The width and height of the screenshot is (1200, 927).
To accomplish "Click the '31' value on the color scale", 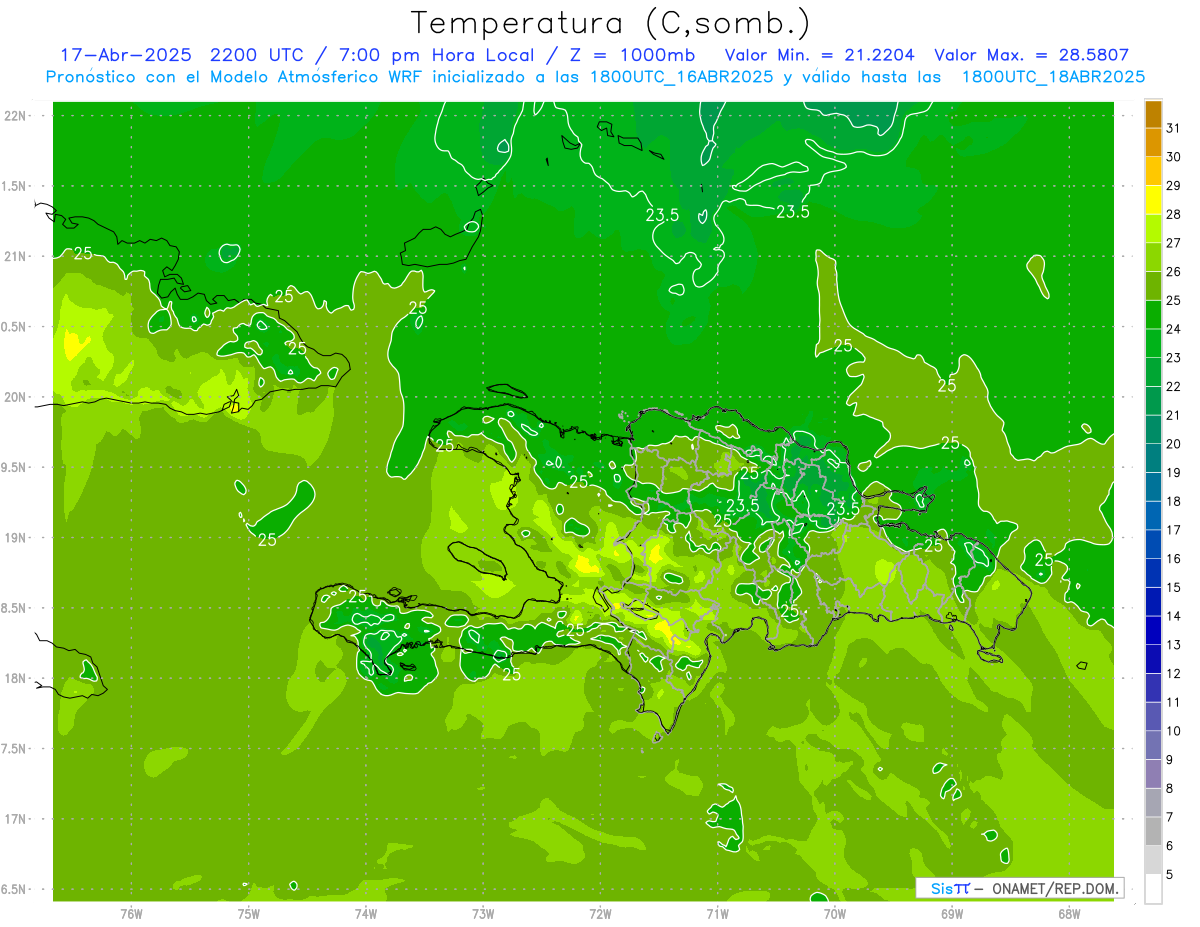I will tap(1174, 129).
